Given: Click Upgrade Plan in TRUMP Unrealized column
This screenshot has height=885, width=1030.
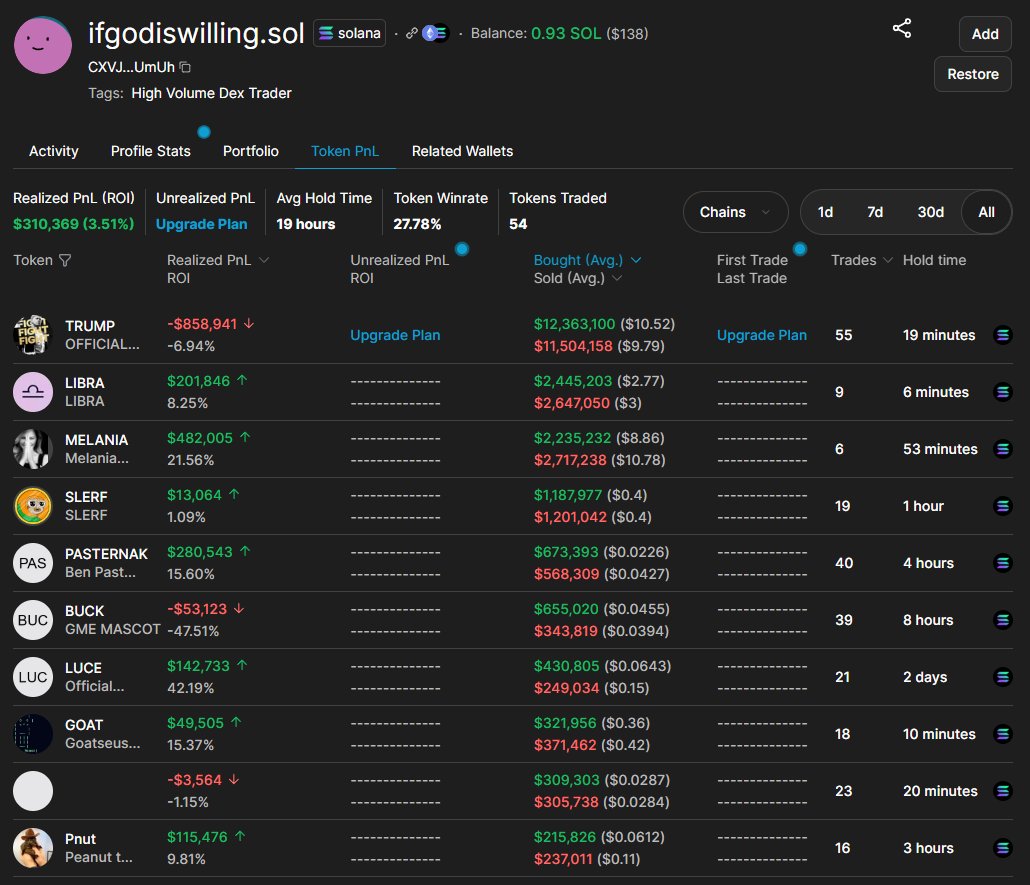Looking at the screenshot, I should click(x=395, y=335).
